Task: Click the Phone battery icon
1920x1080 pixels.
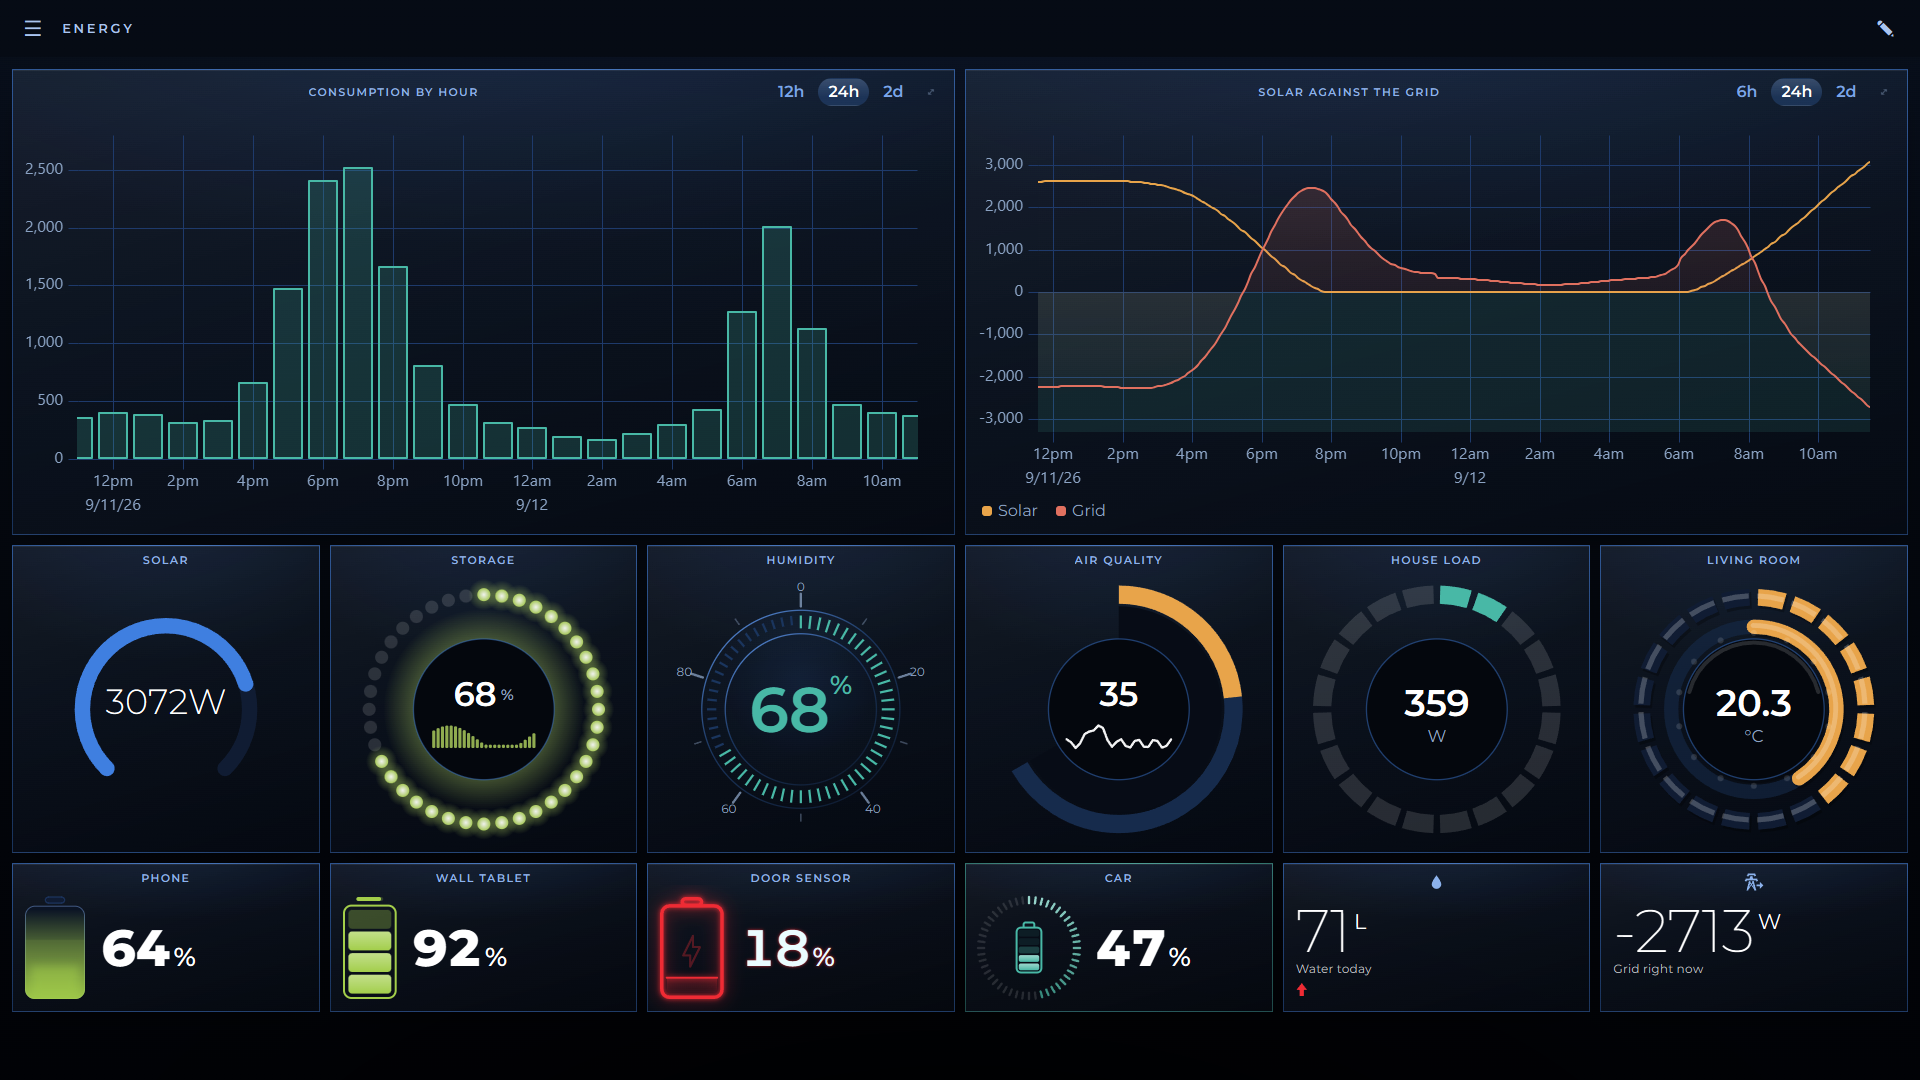Action: point(55,948)
